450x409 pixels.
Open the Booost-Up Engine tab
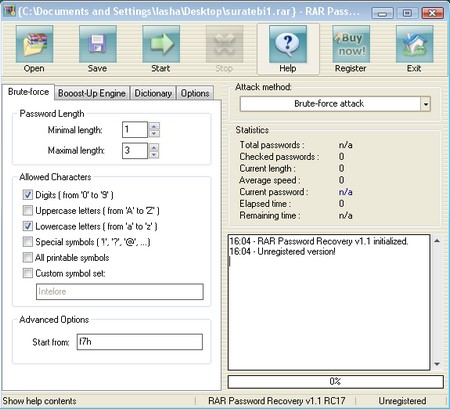(x=92, y=93)
